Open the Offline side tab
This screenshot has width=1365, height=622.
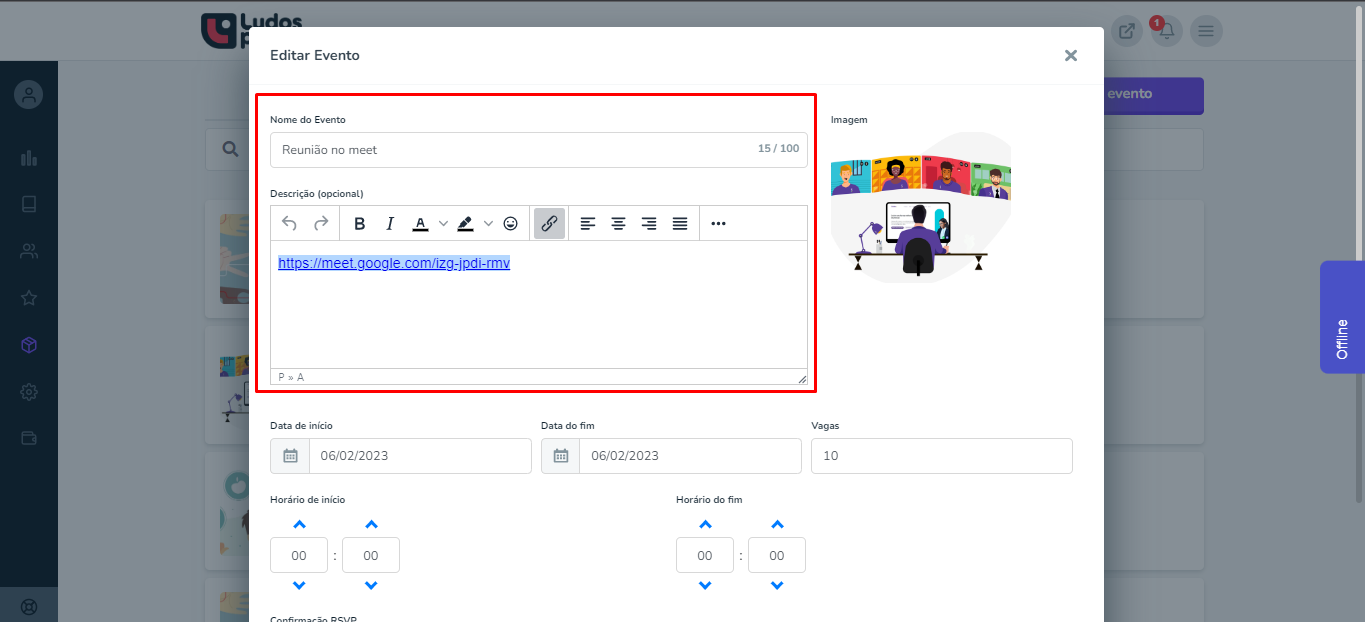[1342, 317]
